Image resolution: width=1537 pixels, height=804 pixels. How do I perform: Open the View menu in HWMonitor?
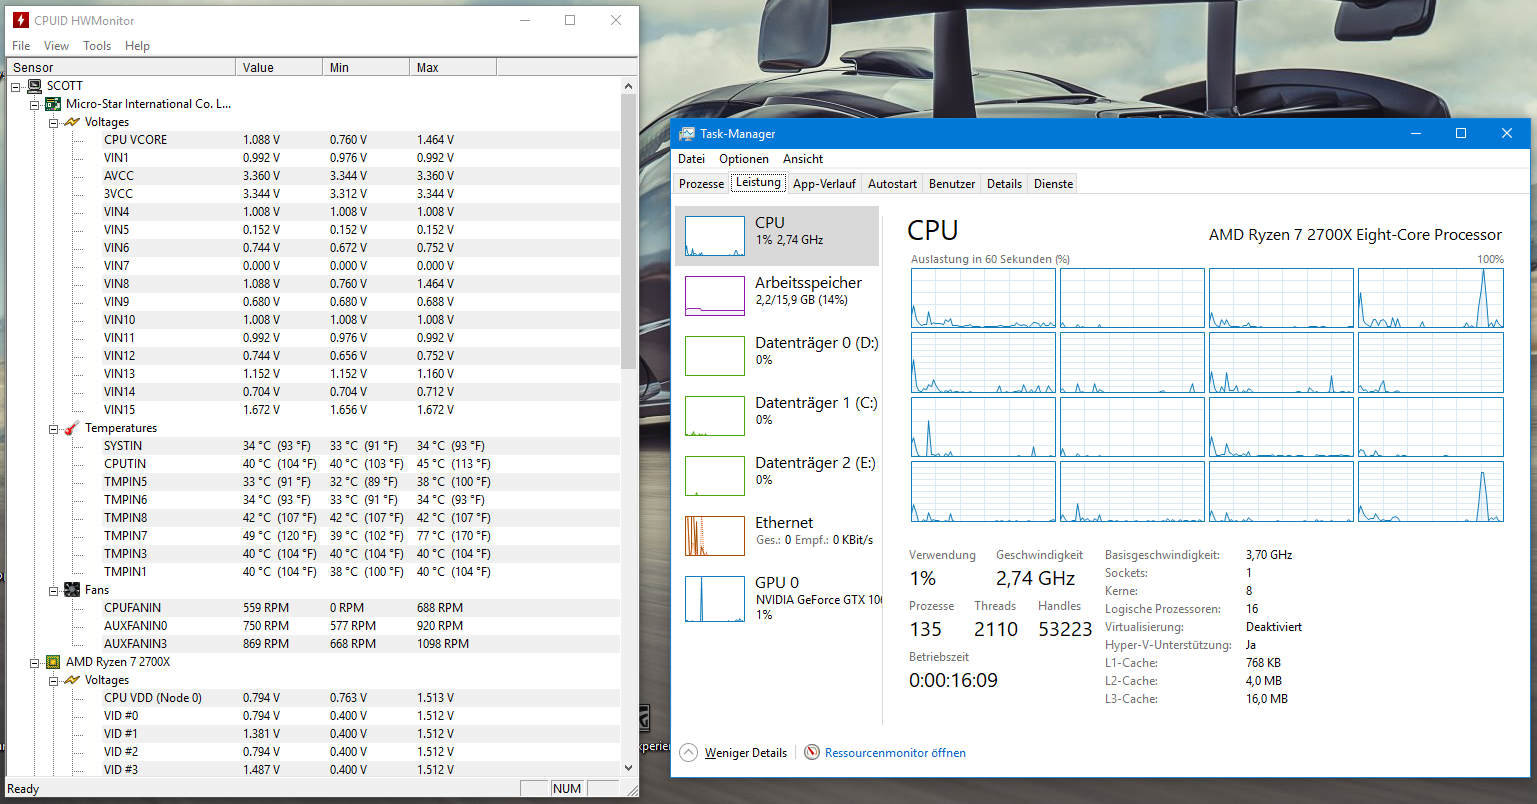click(56, 46)
